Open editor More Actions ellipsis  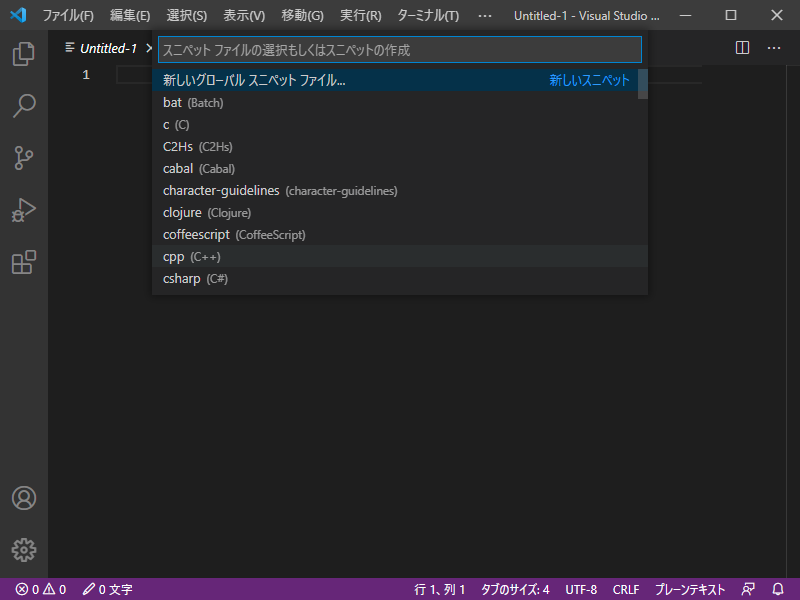[x=773, y=48]
